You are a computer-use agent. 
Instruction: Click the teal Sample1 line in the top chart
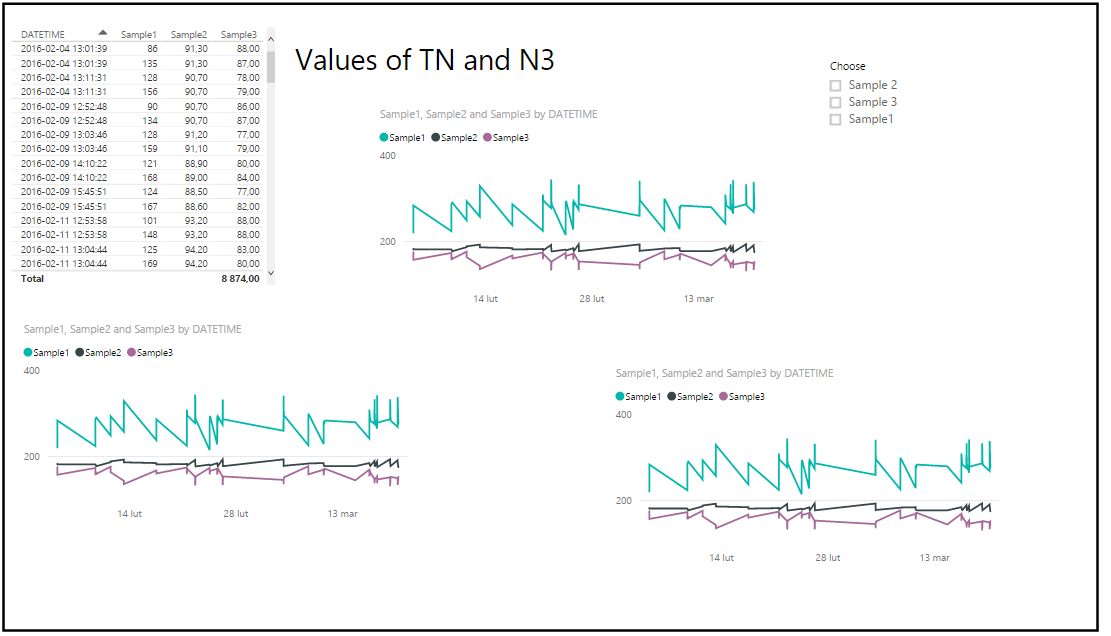(609, 210)
